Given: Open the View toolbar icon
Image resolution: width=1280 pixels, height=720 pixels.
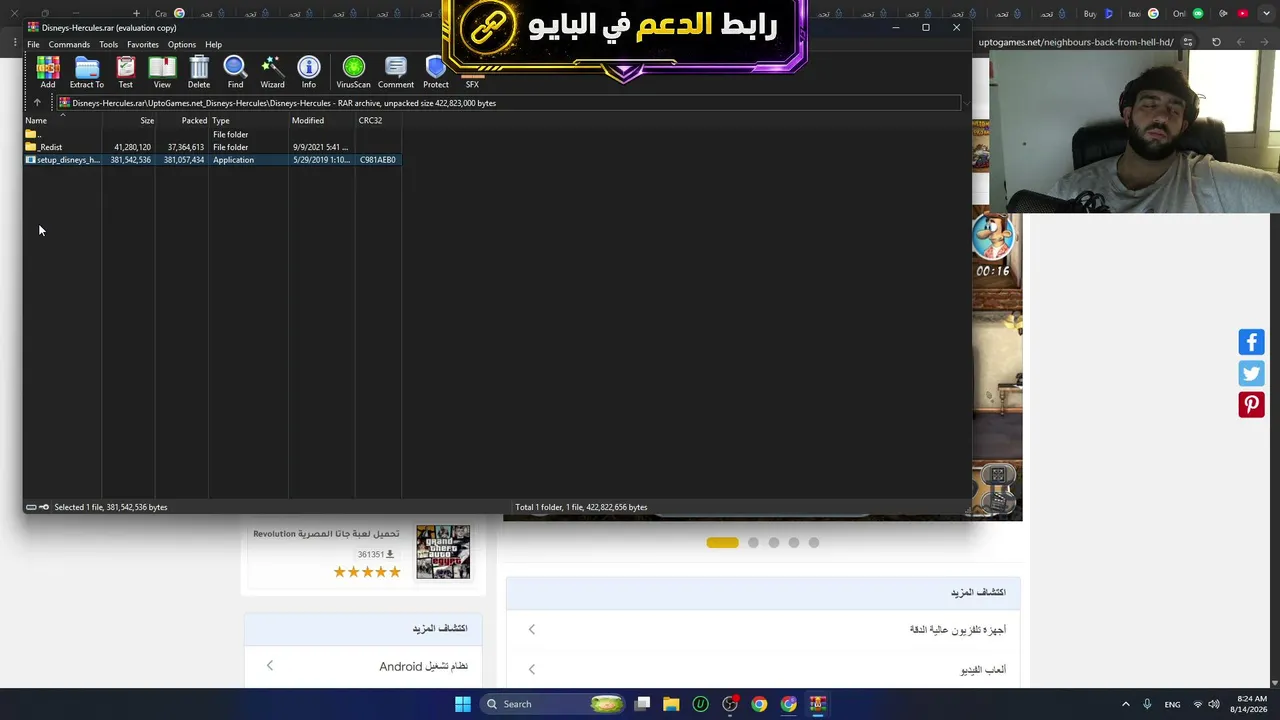Looking at the screenshot, I should point(162,72).
